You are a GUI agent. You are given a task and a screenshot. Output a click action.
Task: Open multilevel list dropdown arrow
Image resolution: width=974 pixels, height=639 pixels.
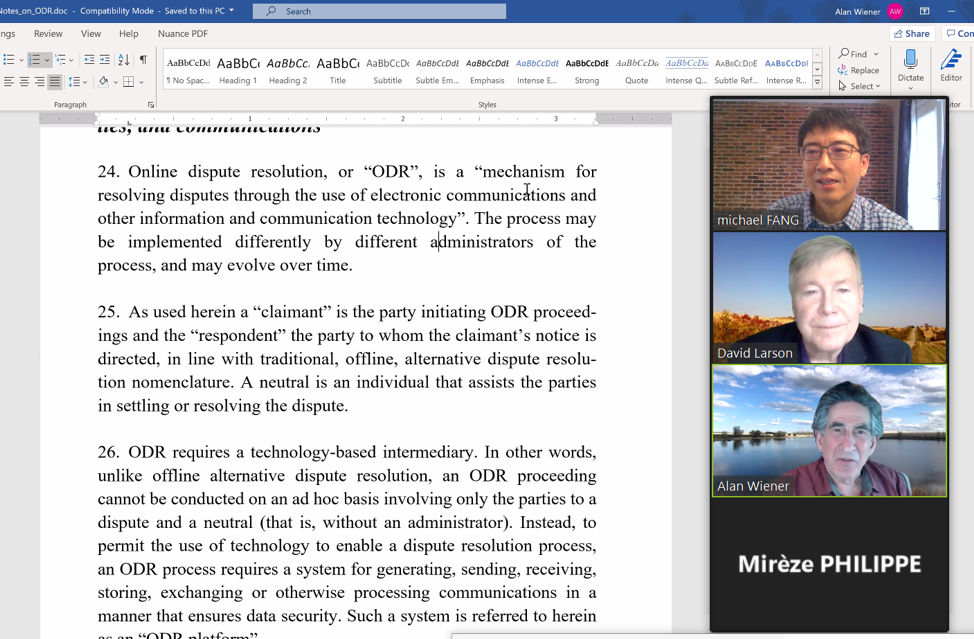click(x=71, y=60)
